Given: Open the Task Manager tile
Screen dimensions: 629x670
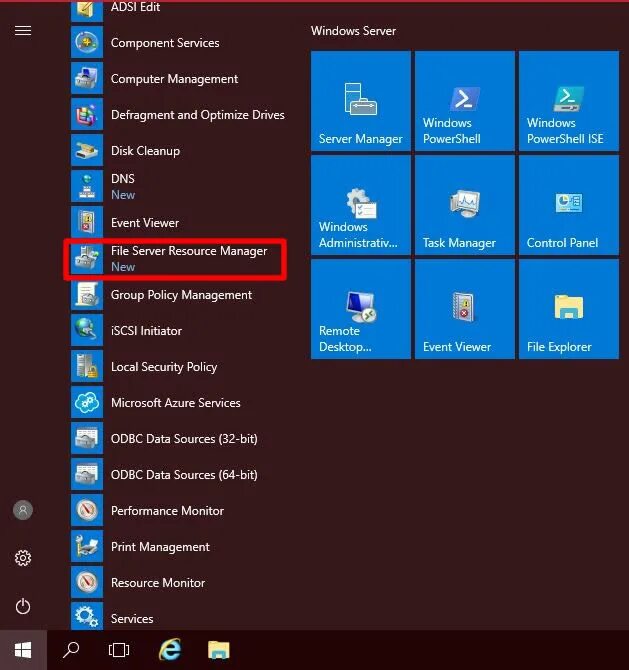Looking at the screenshot, I should [x=465, y=205].
